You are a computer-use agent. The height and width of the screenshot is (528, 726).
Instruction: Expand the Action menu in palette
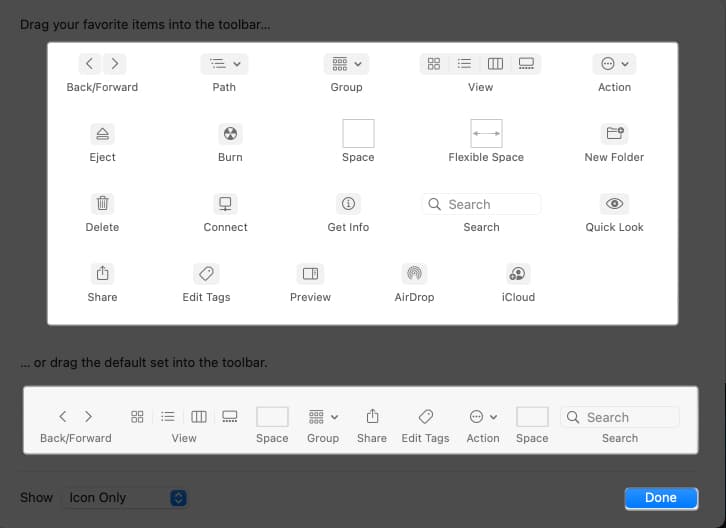tap(614, 64)
